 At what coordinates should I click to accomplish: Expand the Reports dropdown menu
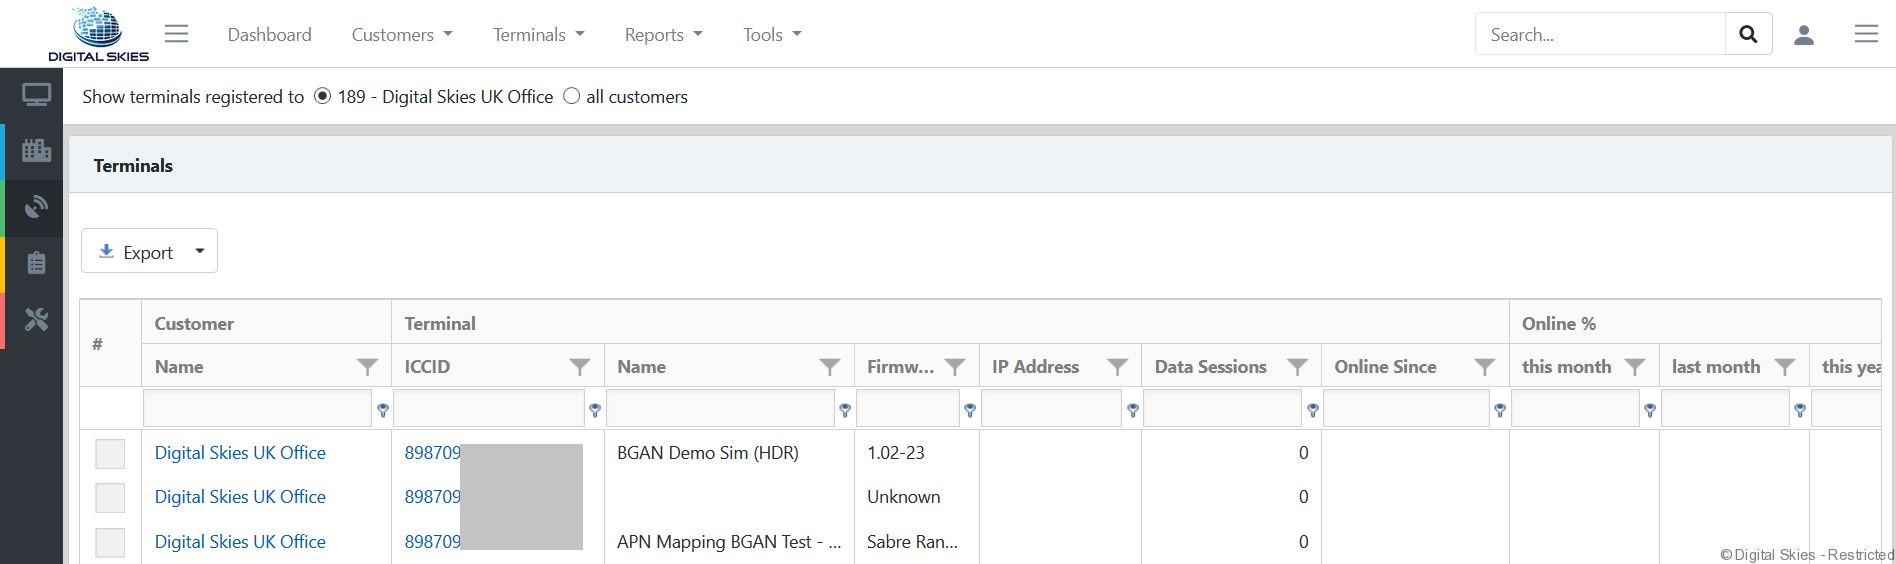(x=663, y=35)
